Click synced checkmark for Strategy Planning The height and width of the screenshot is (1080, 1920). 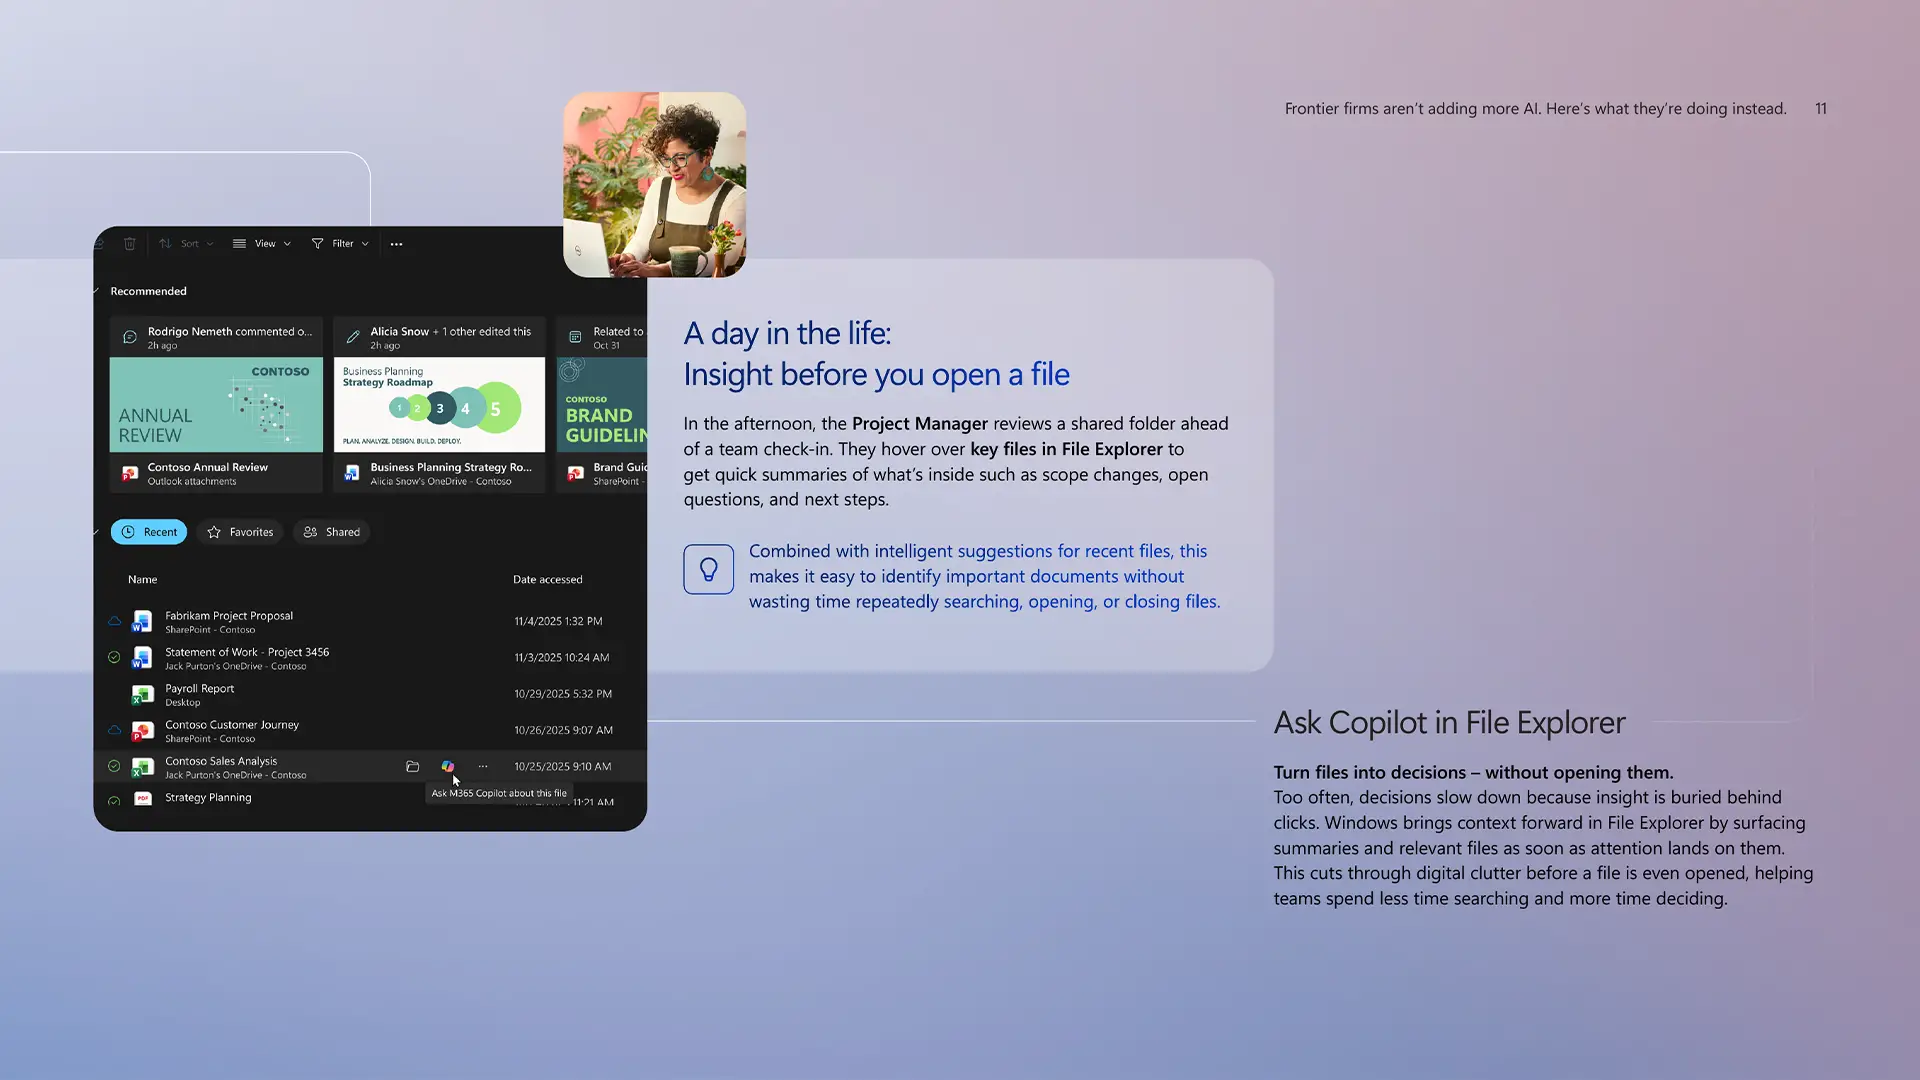click(114, 801)
